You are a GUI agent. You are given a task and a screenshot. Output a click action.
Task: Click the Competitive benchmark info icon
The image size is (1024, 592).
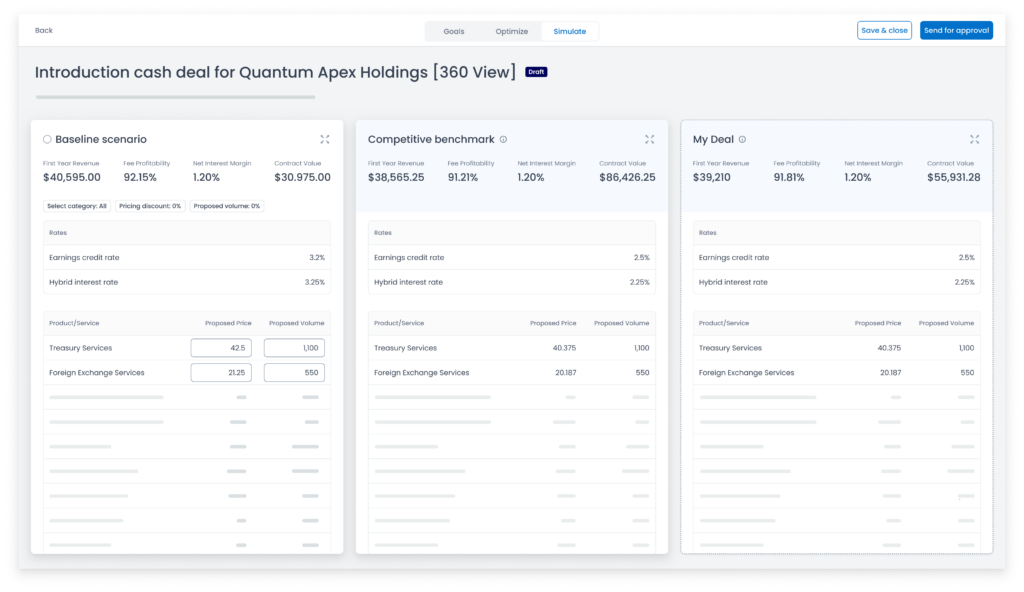[x=503, y=140]
